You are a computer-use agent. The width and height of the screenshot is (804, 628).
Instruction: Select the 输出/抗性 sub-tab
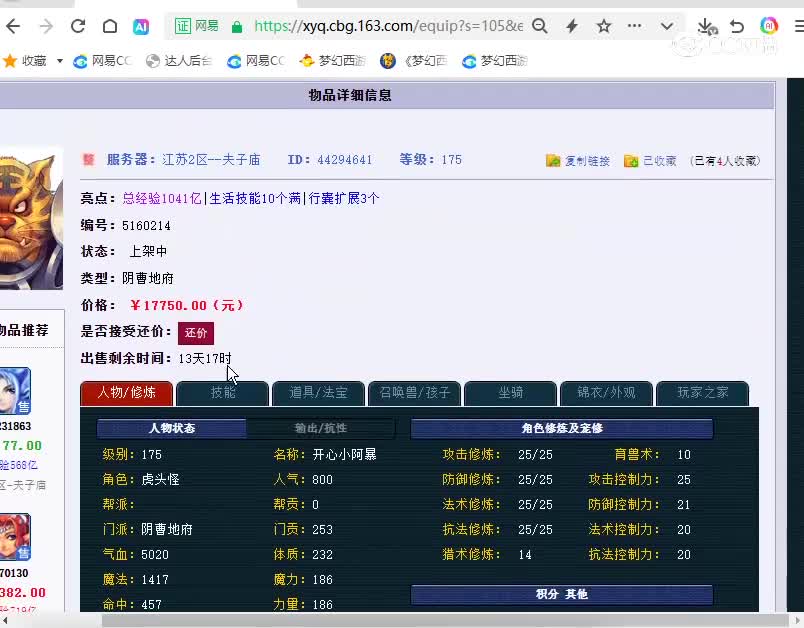click(320, 428)
